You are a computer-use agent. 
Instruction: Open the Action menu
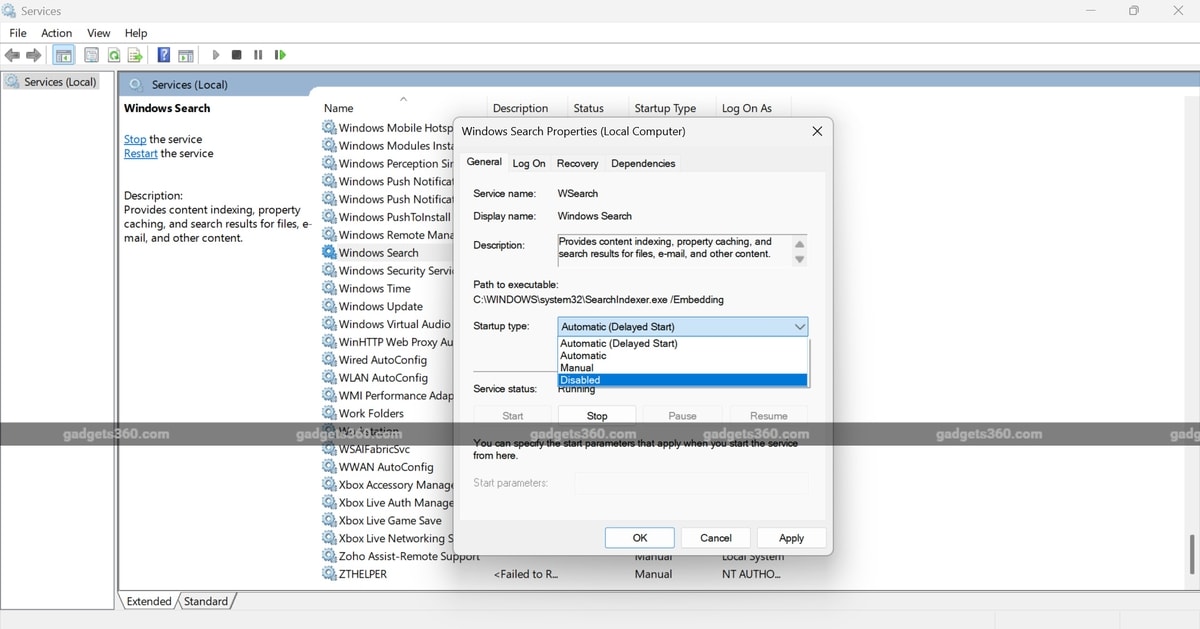point(56,32)
